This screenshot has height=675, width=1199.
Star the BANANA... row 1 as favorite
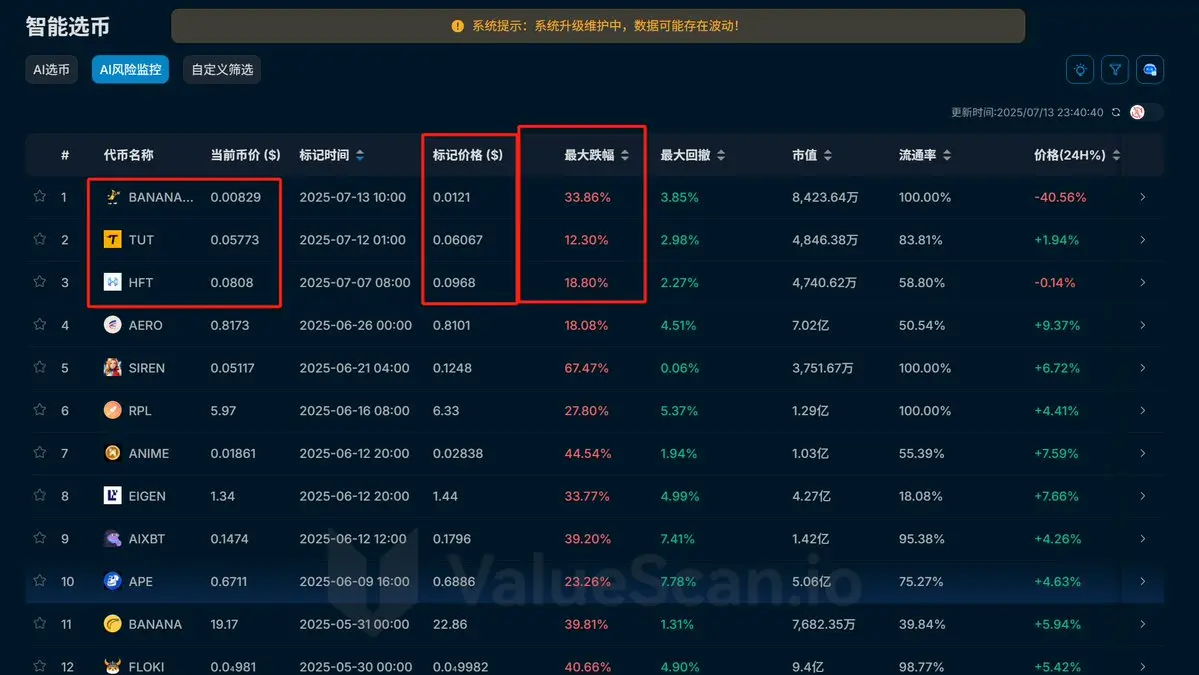click(40, 196)
